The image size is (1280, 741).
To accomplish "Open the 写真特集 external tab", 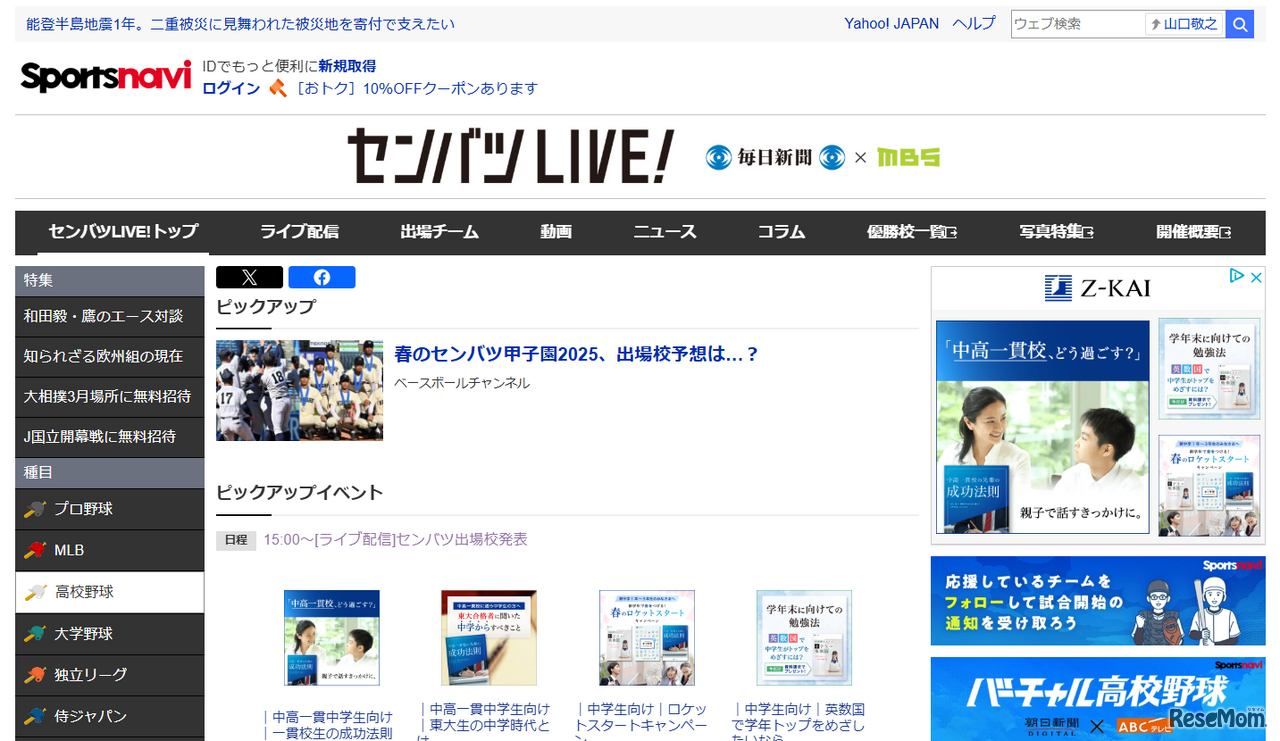I will click(x=1056, y=232).
